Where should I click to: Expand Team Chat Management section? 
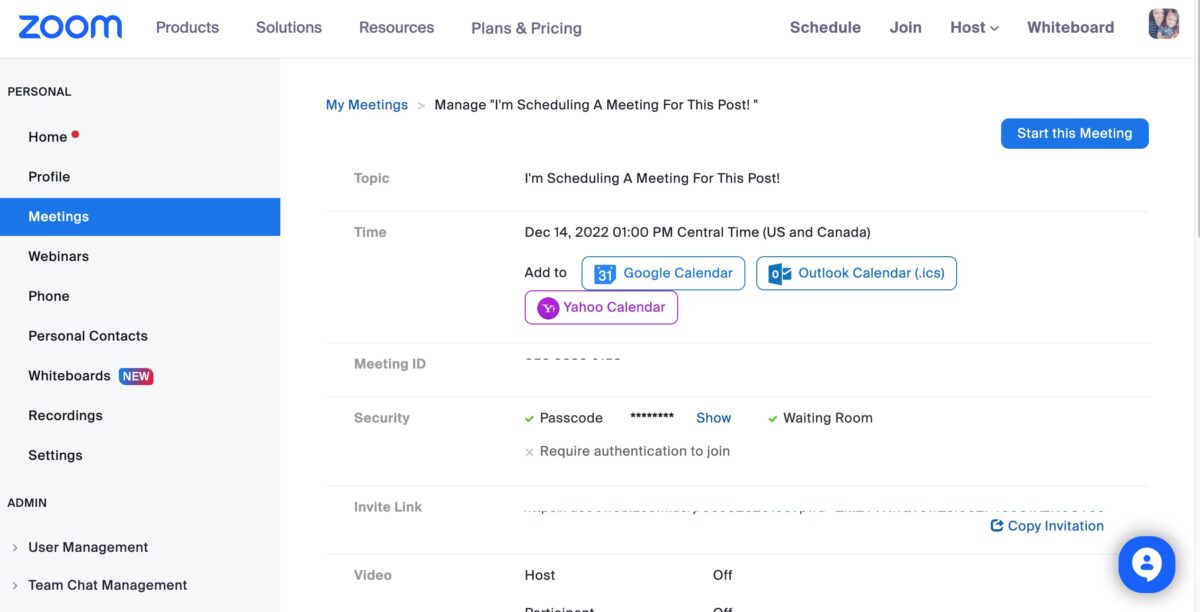click(15, 586)
